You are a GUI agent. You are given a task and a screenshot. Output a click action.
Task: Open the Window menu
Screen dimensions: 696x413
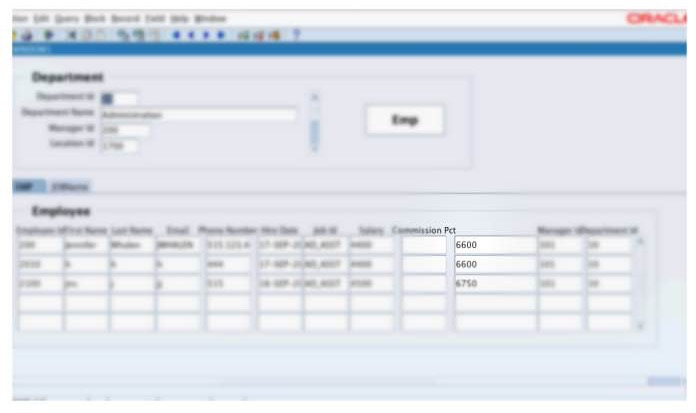[x=210, y=18]
